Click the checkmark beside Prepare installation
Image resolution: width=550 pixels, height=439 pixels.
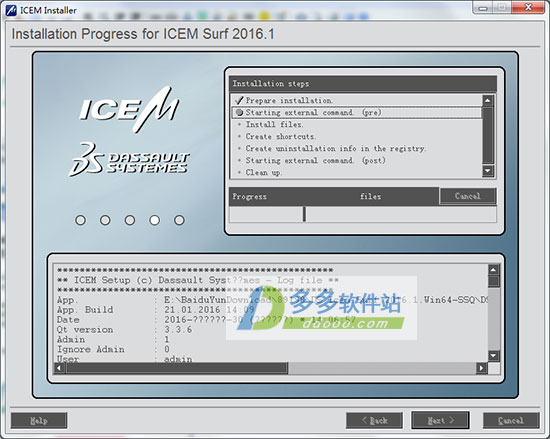(x=239, y=100)
